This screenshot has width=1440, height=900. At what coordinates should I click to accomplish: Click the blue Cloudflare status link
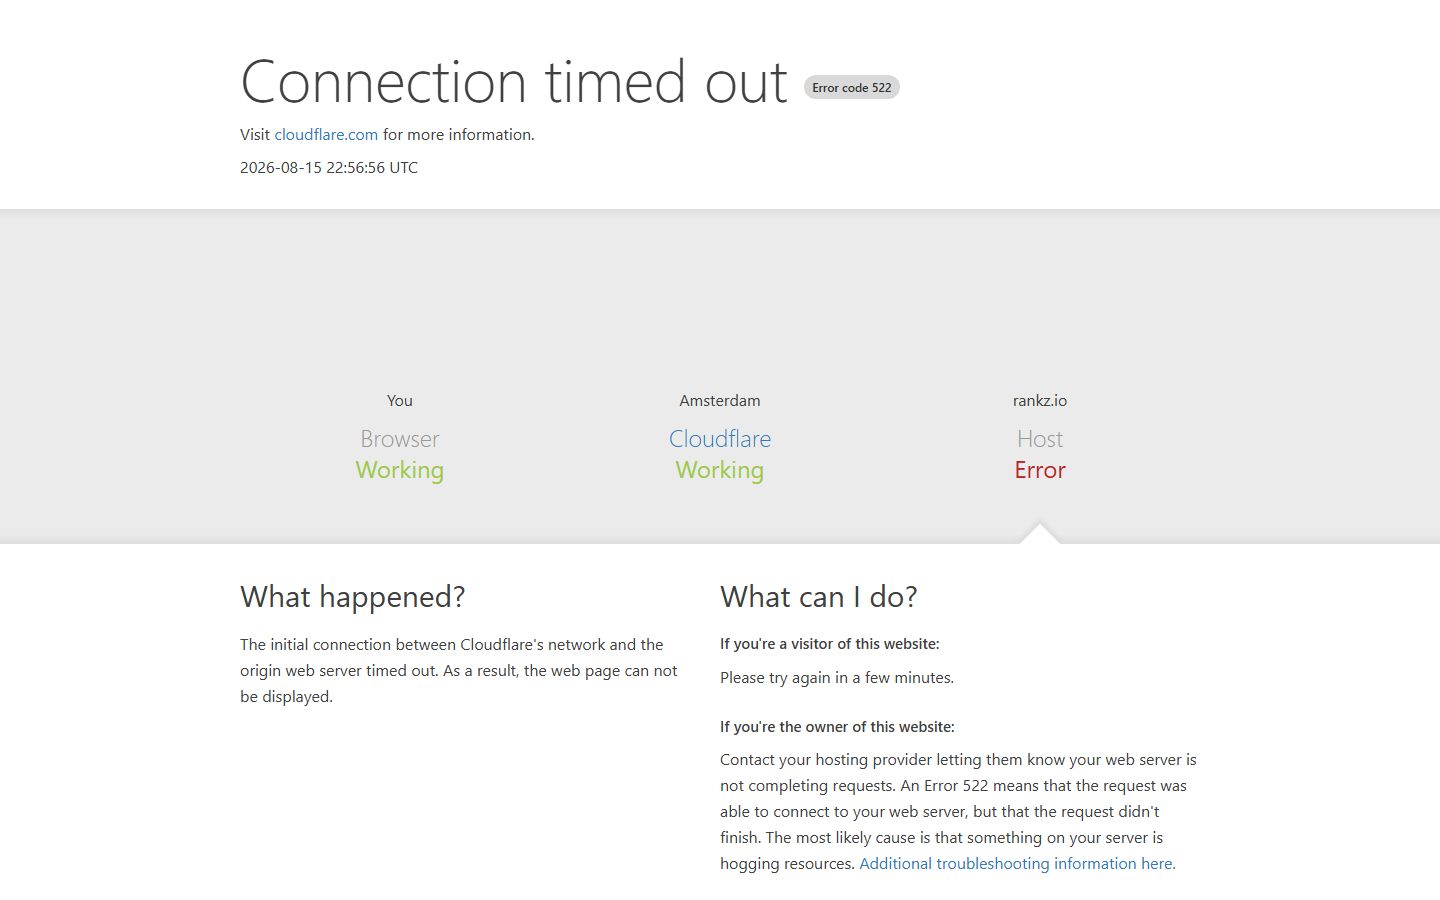tap(720, 439)
